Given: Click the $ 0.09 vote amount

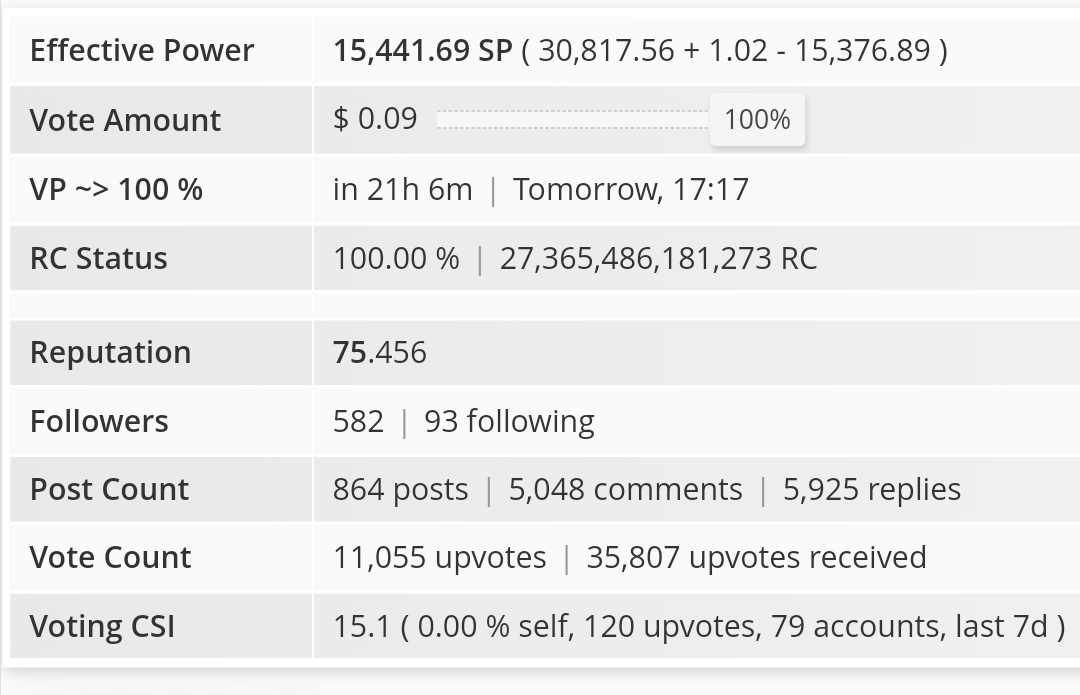Looking at the screenshot, I should [x=375, y=119].
